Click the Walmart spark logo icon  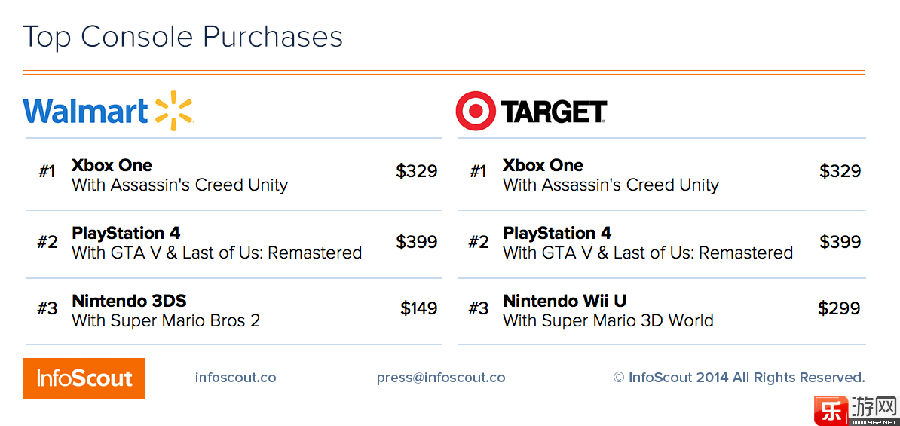coord(174,110)
